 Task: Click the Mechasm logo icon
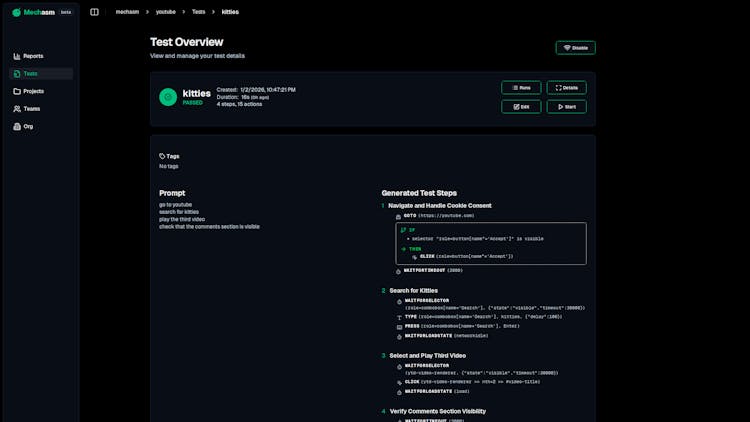coord(16,12)
